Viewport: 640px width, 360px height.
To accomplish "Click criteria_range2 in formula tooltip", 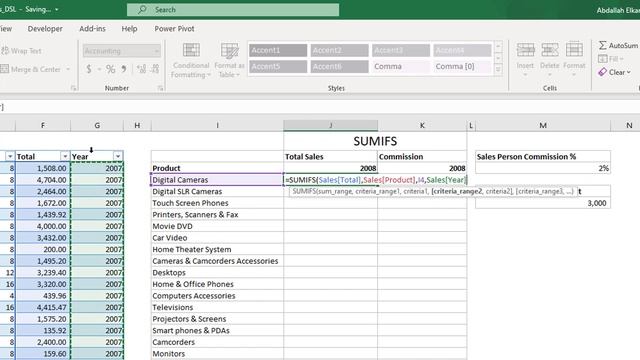I will pyautogui.click(x=457, y=191).
